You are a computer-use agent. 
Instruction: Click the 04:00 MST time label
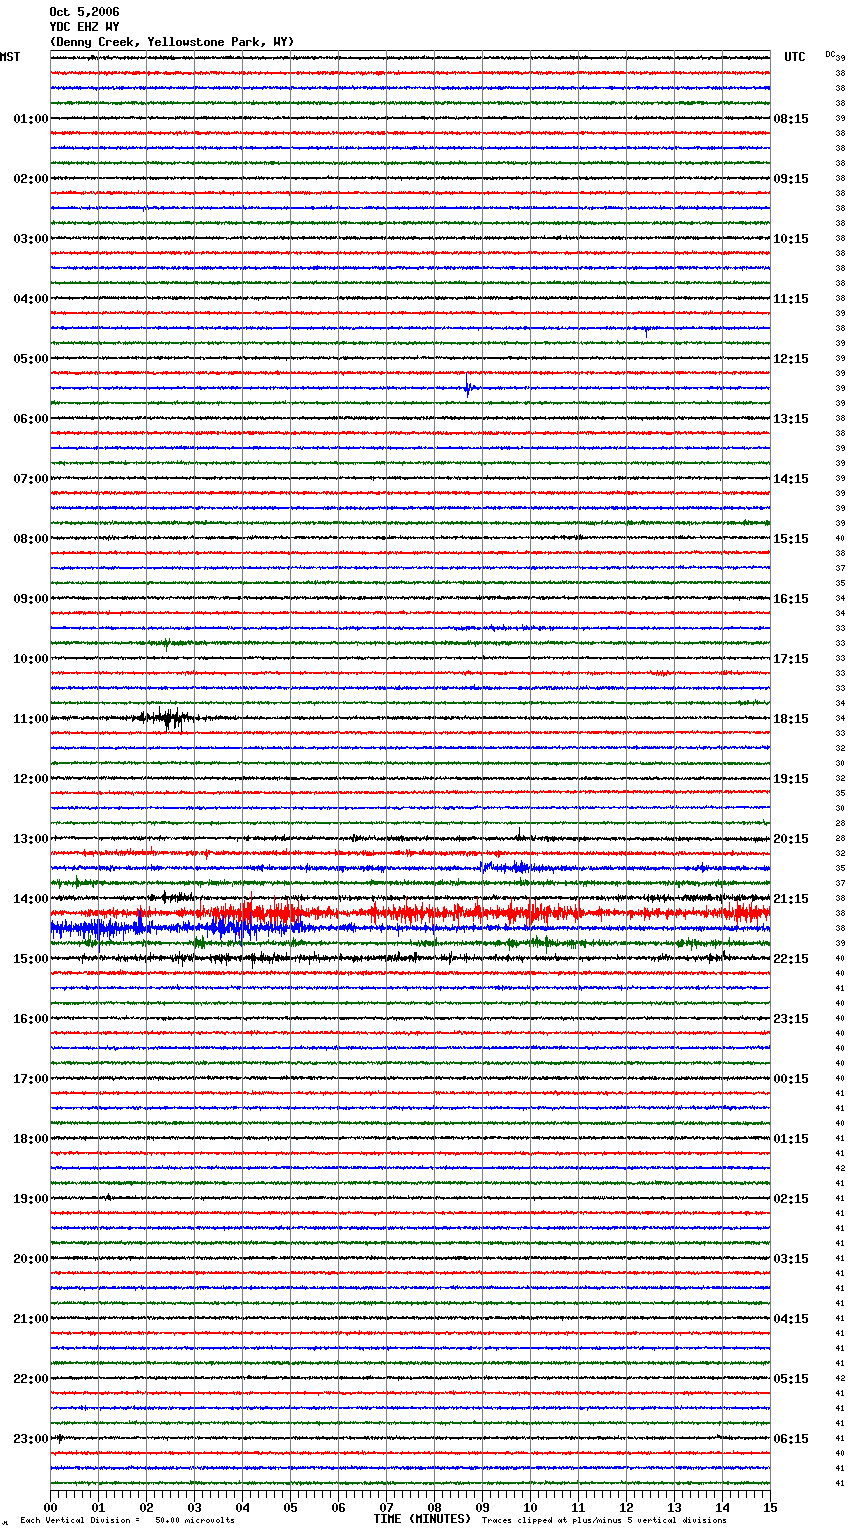click(31, 299)
